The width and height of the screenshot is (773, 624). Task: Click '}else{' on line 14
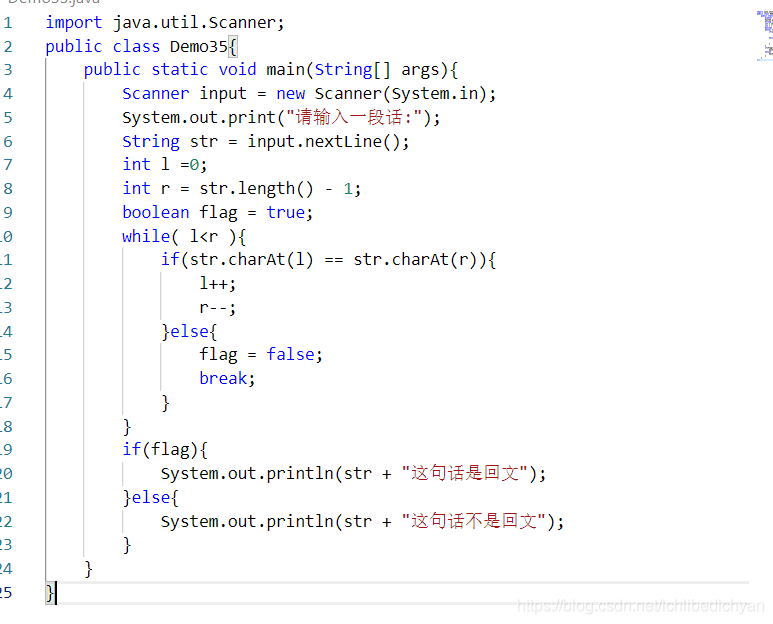pyautogui.click(x=189, y=331)
